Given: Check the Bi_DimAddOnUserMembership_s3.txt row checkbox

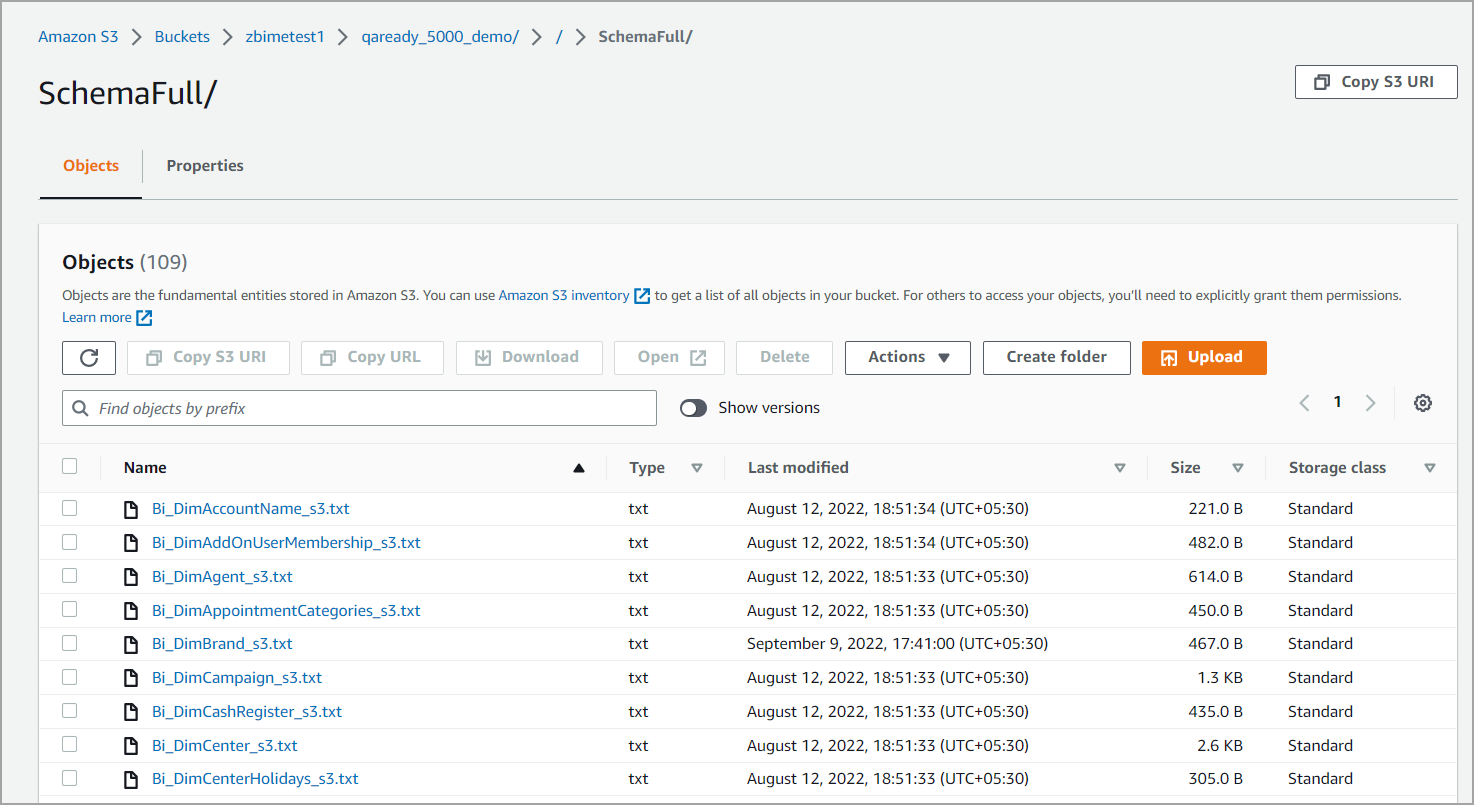Looking at the screenshot, I should pos(69,542).
